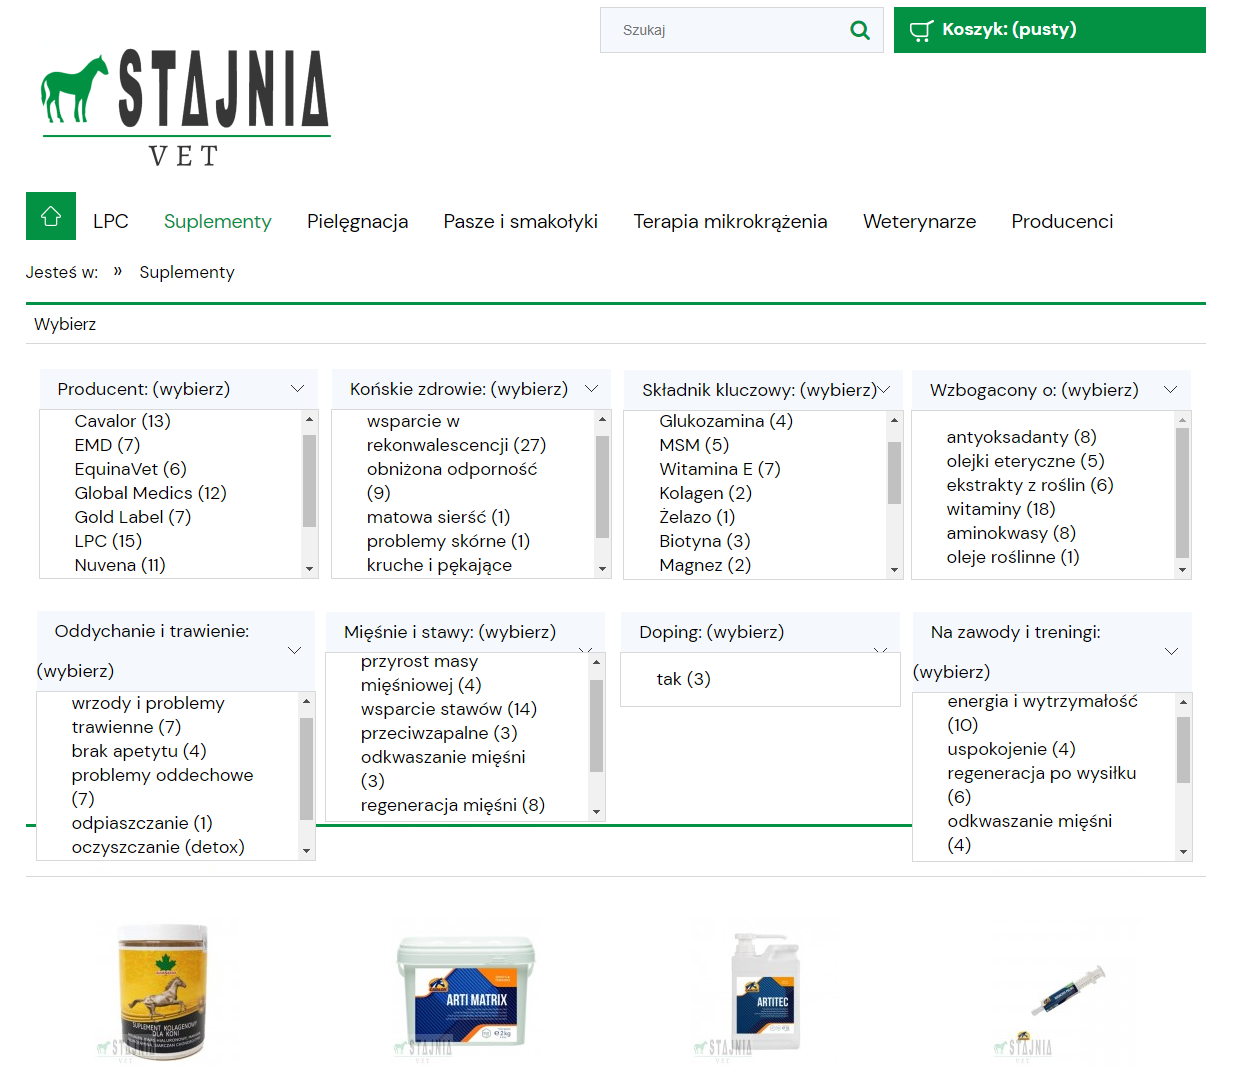Open the Pasze i smakołyki menu
The image size is (1236, 1080).
tap(521, 221)
